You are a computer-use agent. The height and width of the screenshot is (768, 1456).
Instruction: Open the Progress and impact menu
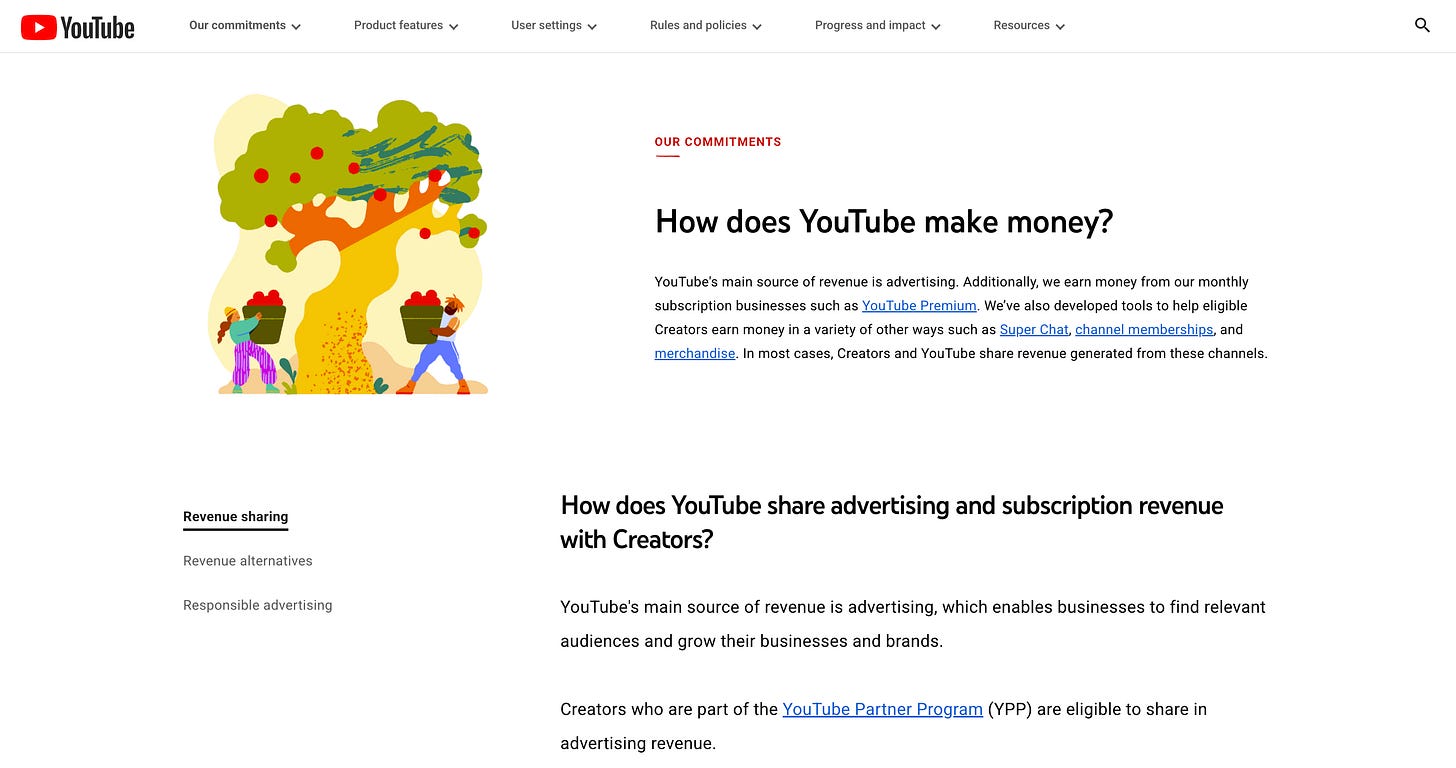pos(878,26)
